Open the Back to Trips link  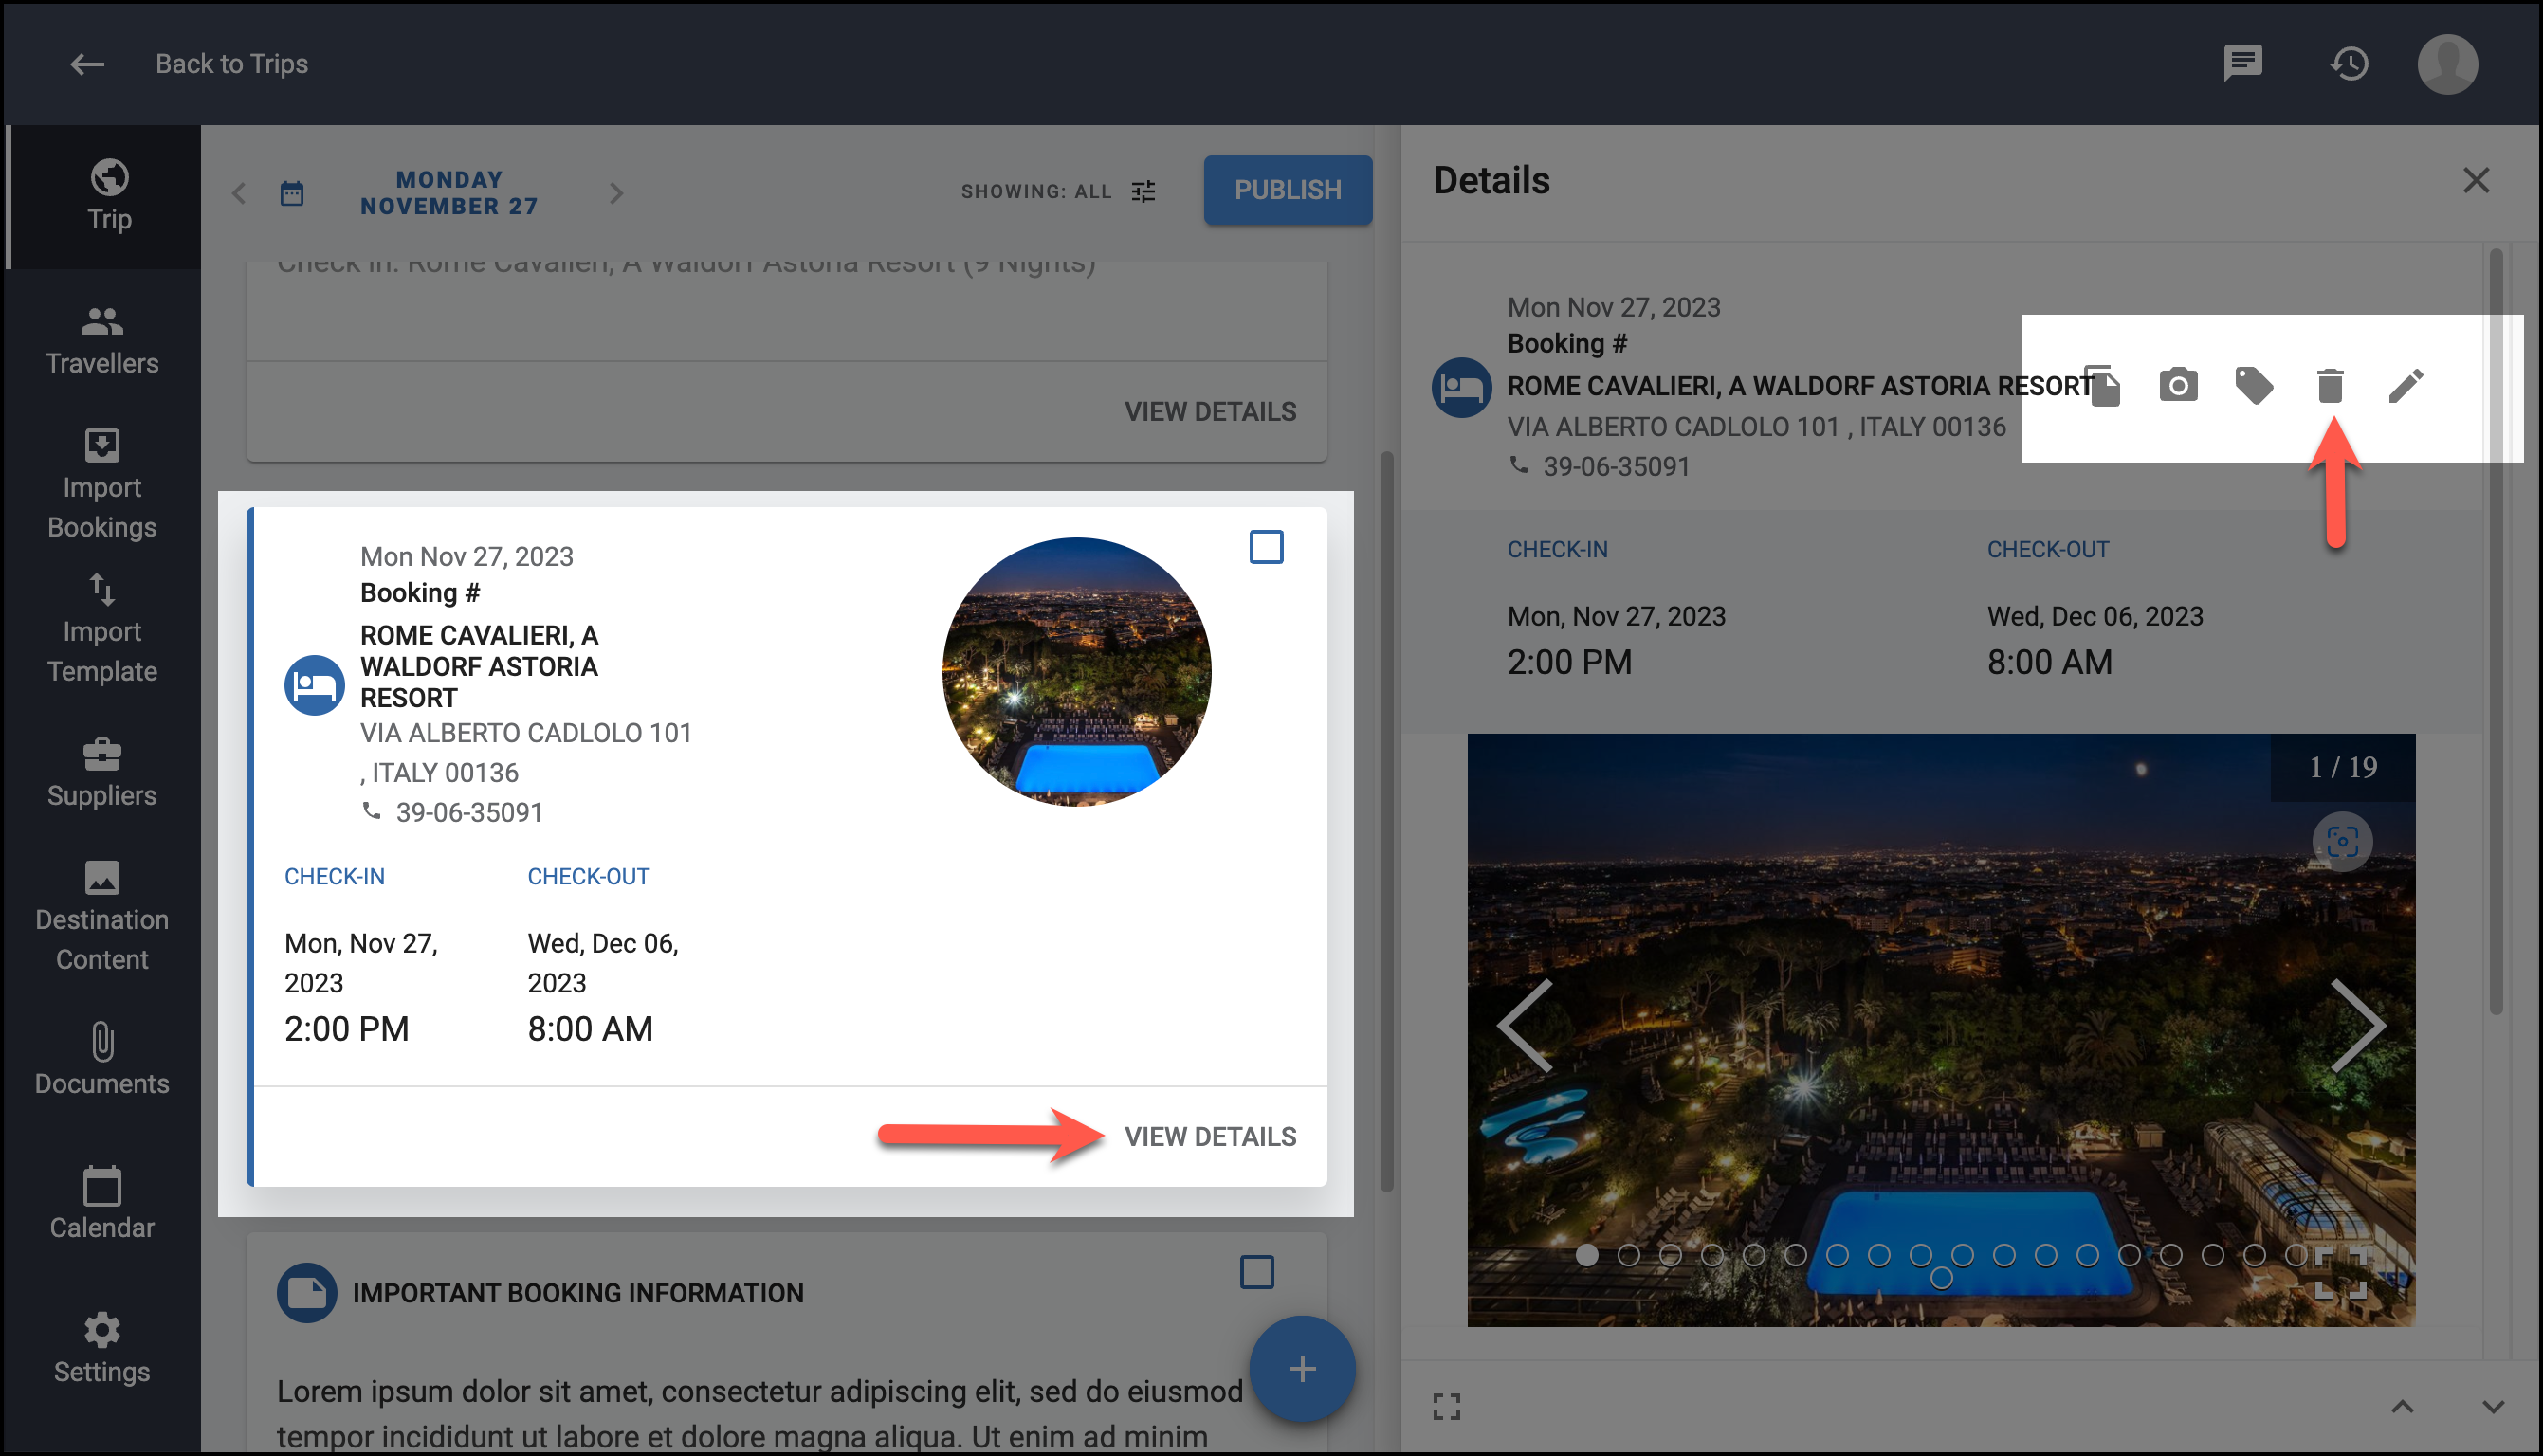point(231,64)
